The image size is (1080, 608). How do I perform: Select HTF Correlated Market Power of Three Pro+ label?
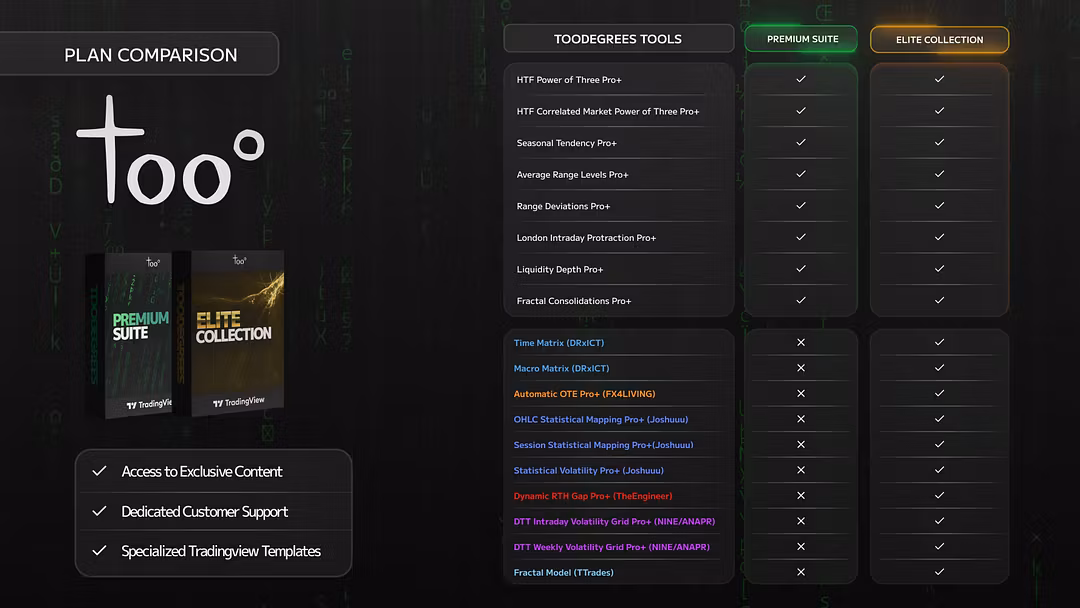point(608,112)
